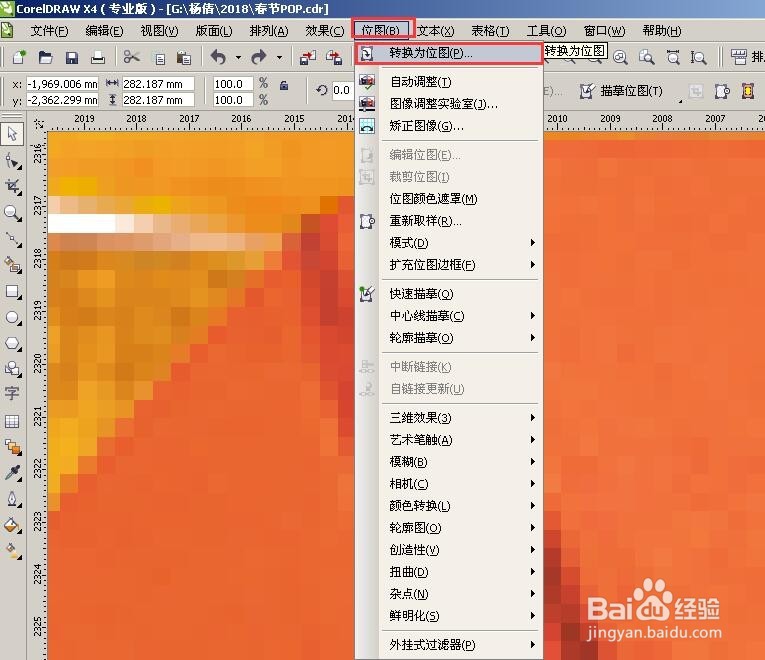Choose 自动调整(T) menu entry
This screenshot has height=660, width=765.
(x=449, y=81)
